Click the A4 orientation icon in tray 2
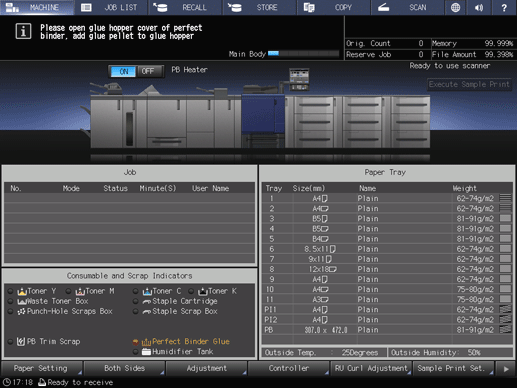The width and height of the screenshot is (517, 388). (325, 209)
